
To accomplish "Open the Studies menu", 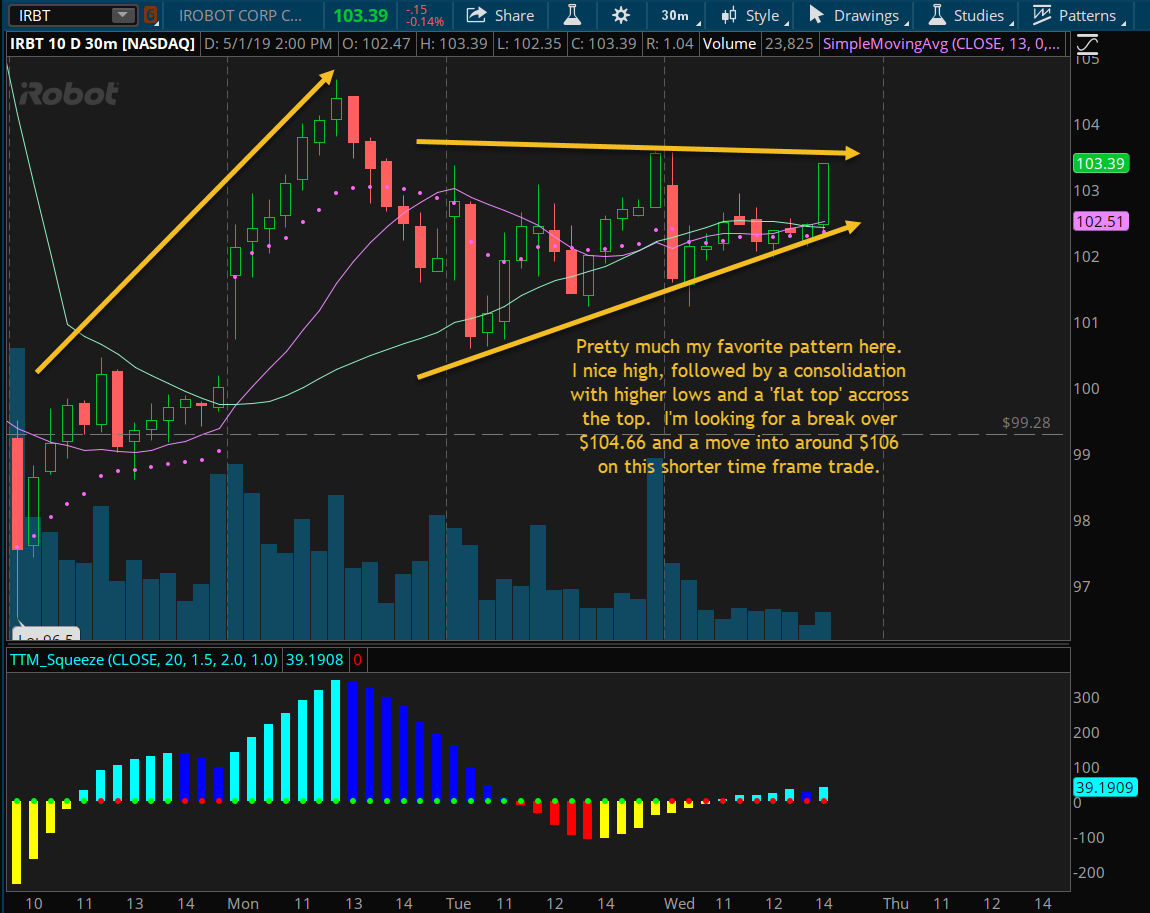I will pos(971,15).
